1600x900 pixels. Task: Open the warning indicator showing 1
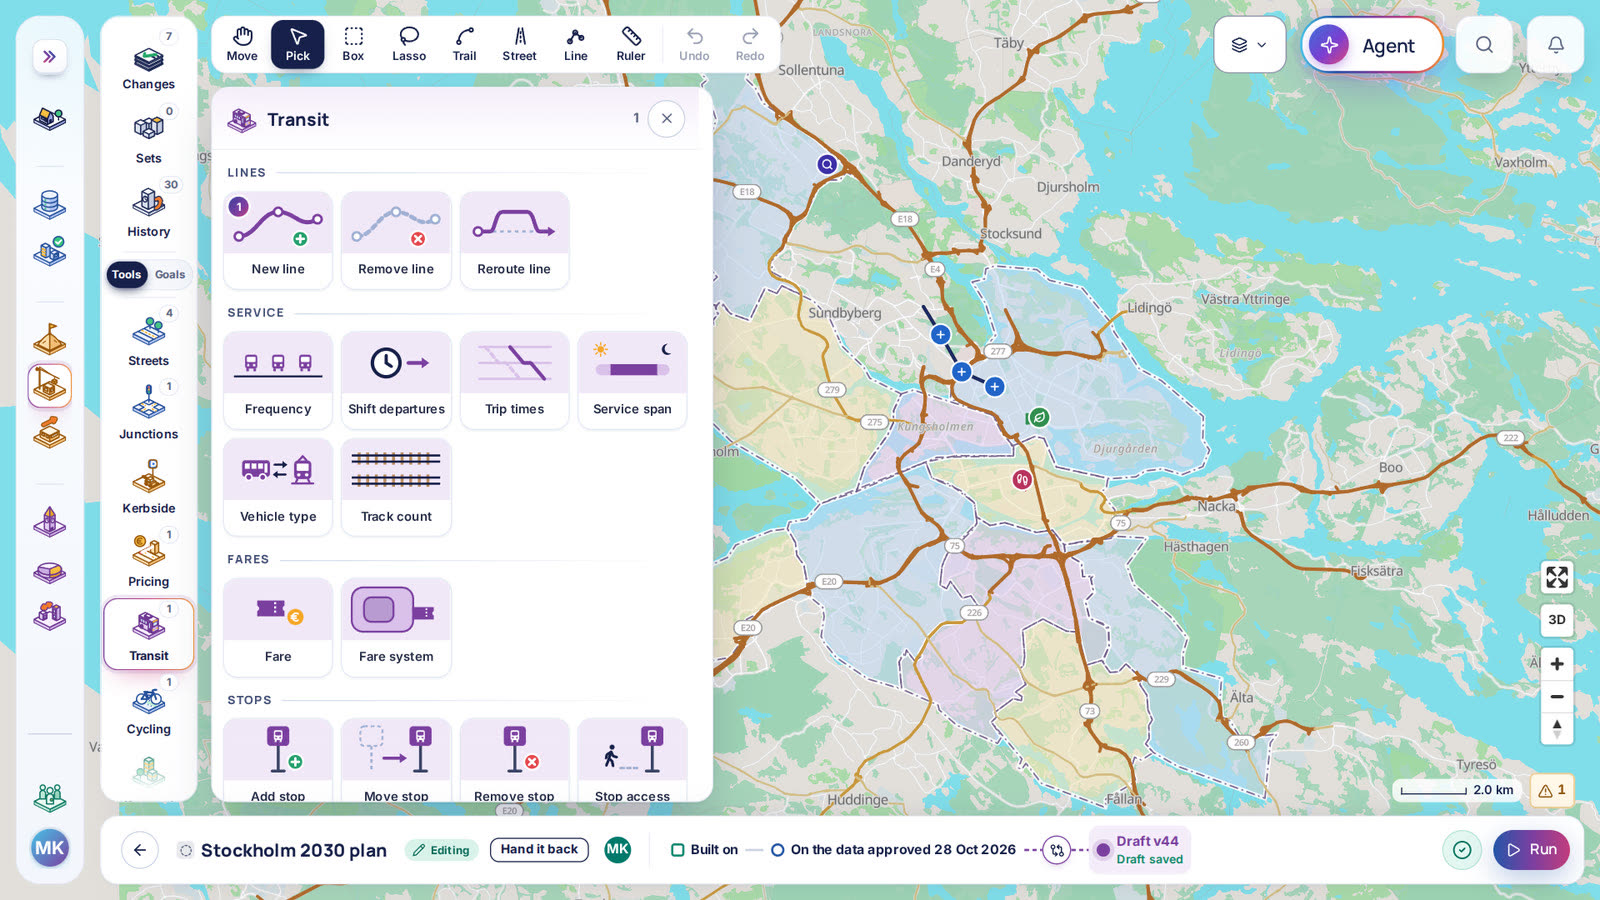[x=1552, y=790]
